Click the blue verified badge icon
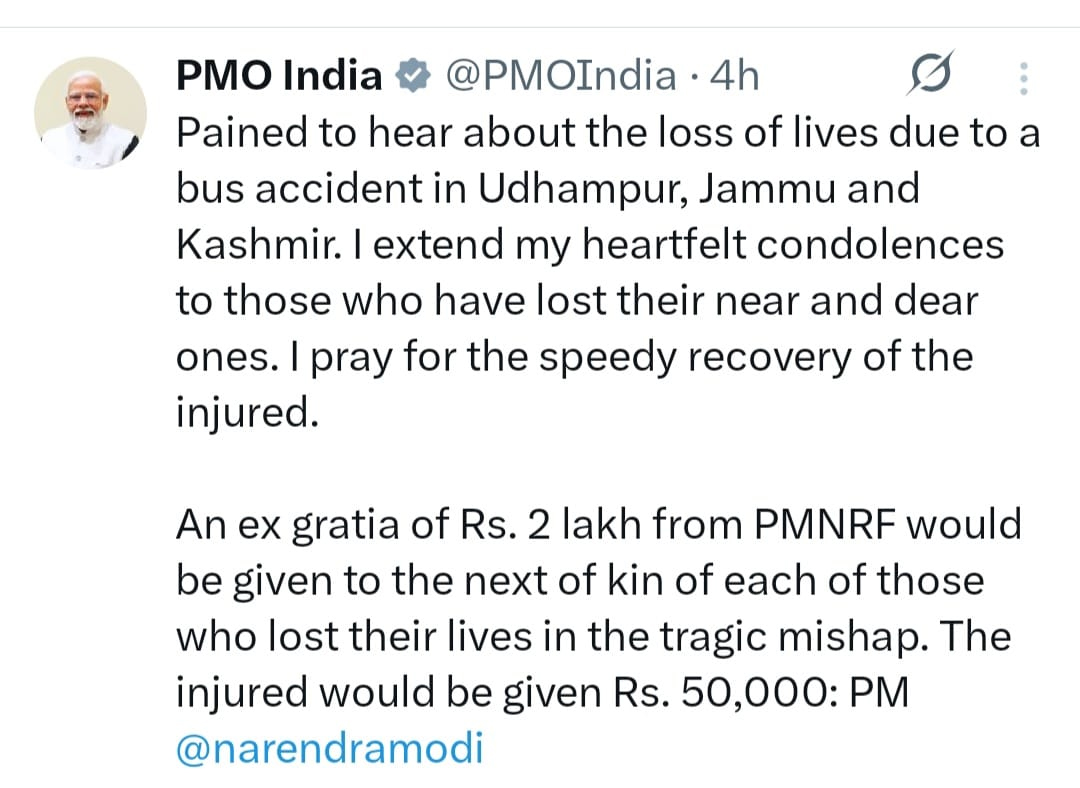Screen dimensions: 1080x788 (x=410, y=76)
